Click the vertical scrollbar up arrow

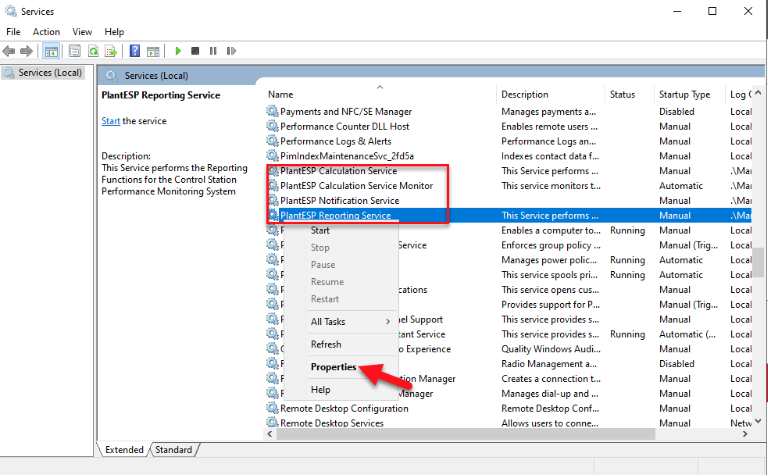[758, 93]
